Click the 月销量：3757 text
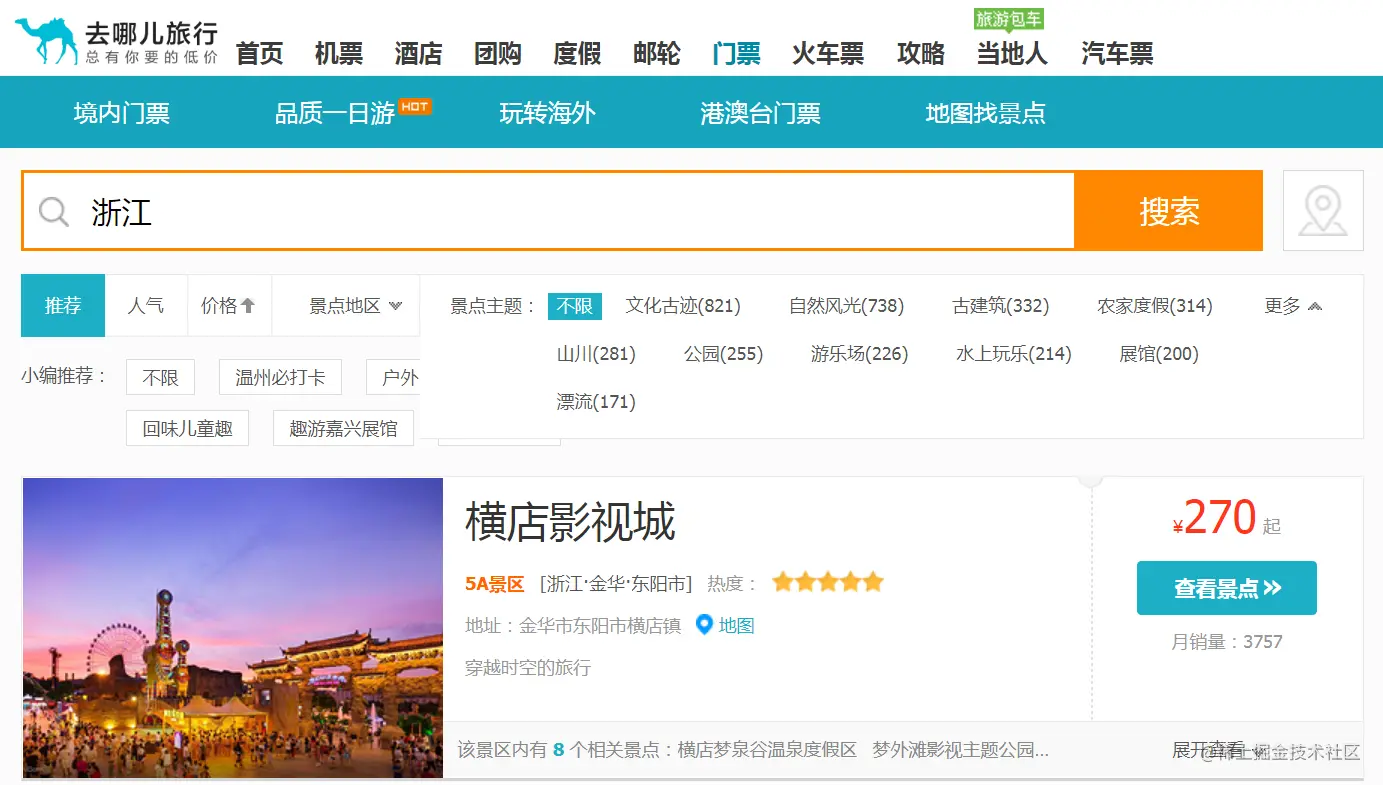This screenshot has width=1383, height=785. point(1226,642)
